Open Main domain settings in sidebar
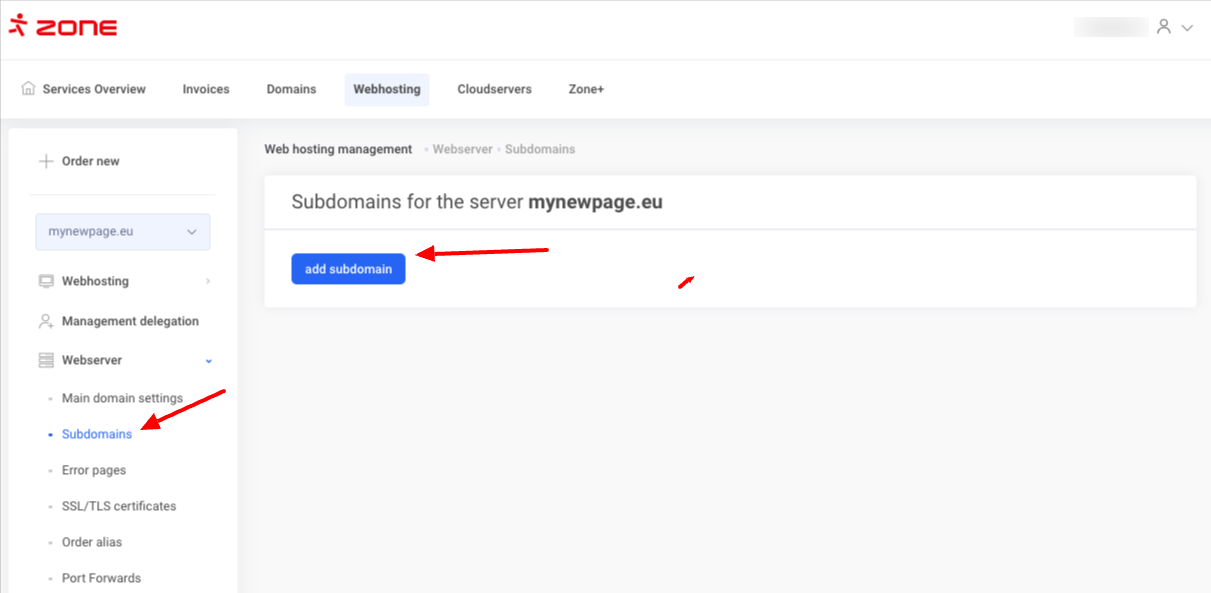Screen dimensions: 1211x593 (122, 398)
